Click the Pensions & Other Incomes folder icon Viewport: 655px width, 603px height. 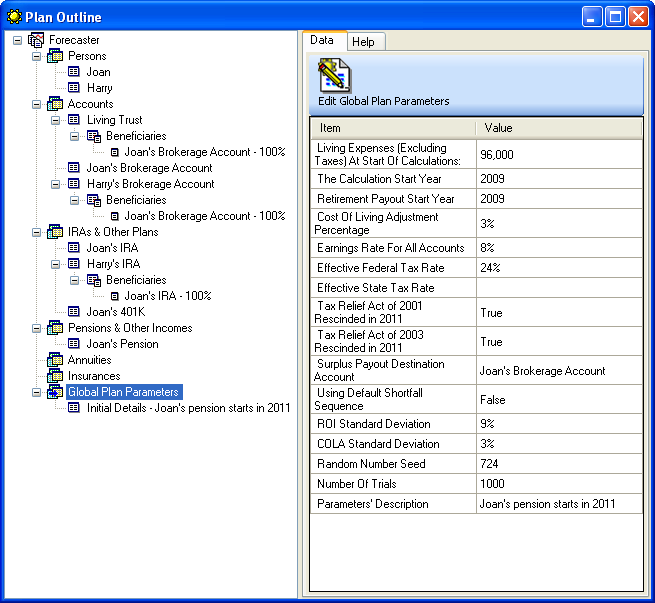[x=55, y=328]
